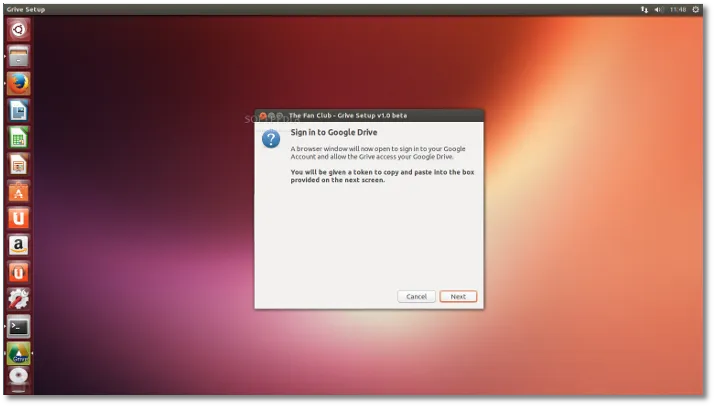The image size is (714, 406).
Task: Launch Firefox web browser
Action: tap(18, 83)
